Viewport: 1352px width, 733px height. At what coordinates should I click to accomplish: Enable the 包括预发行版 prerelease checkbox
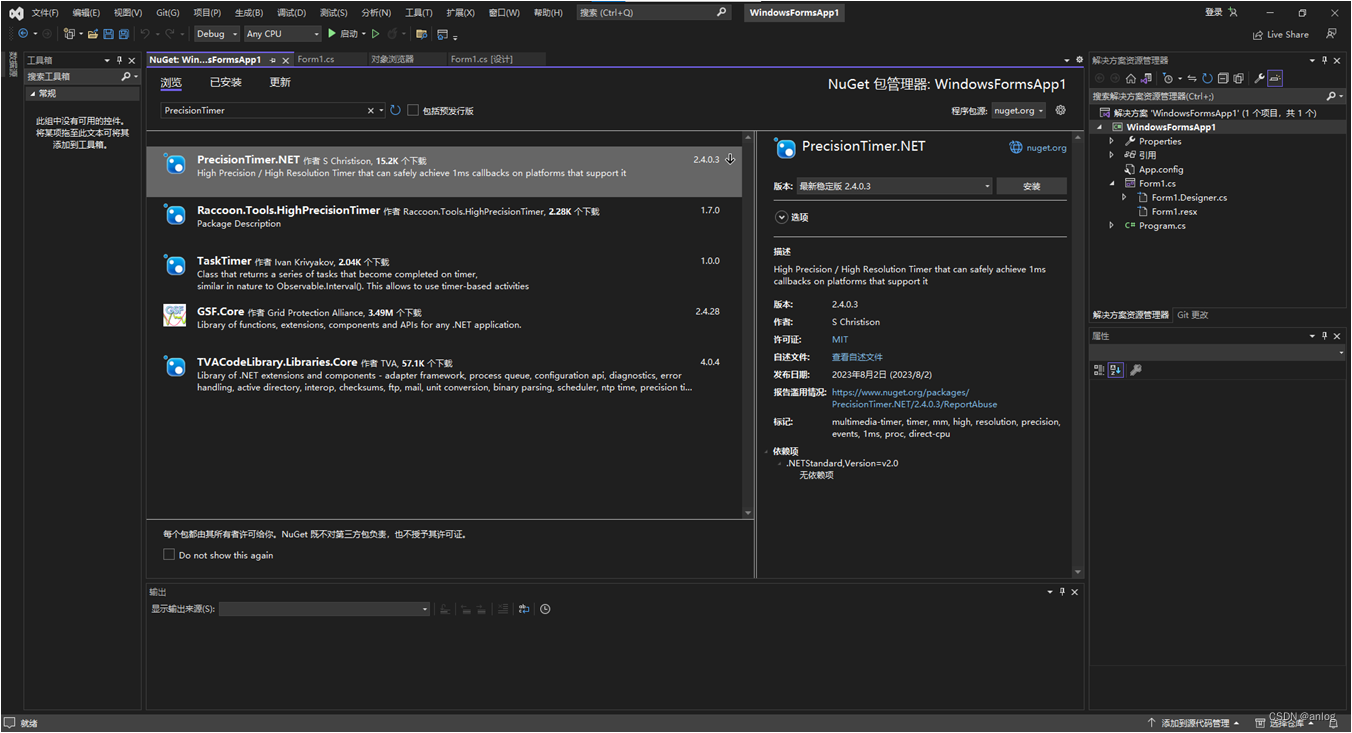pyautogui.click(x=413, y=111)
